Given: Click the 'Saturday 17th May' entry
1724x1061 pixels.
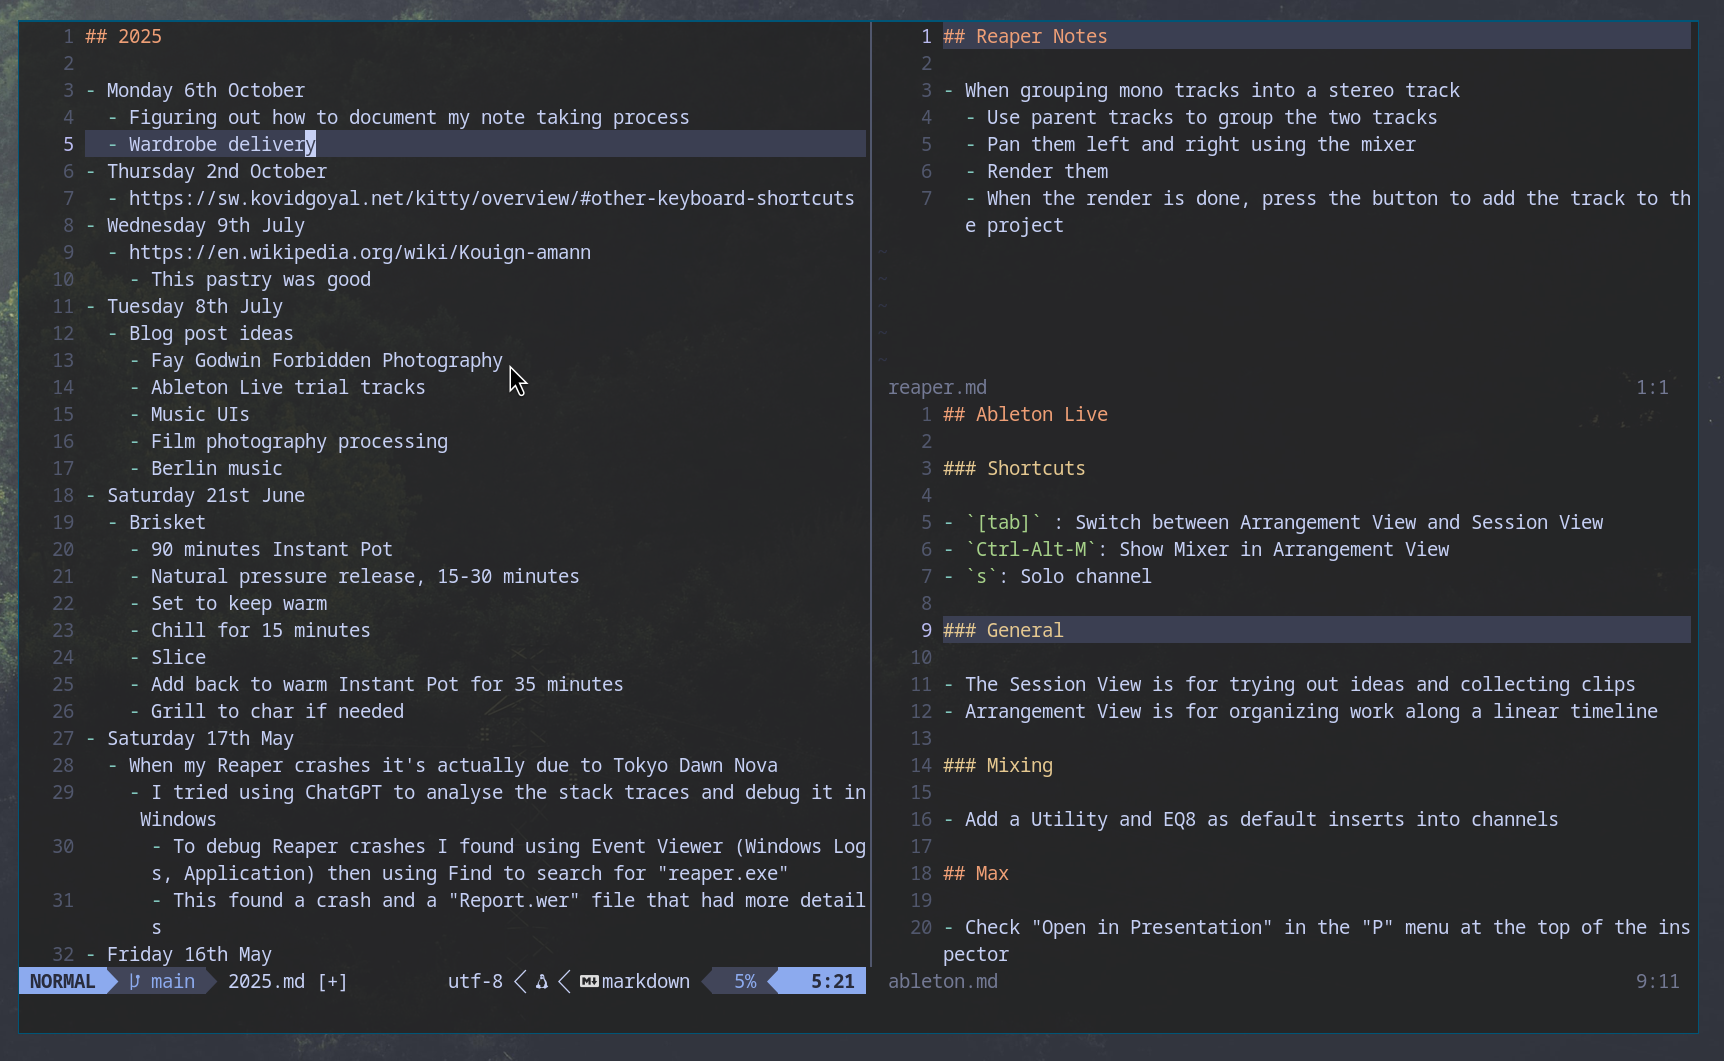Looking at the screenshot, I should pyautogui.click(x=200, y=739).
